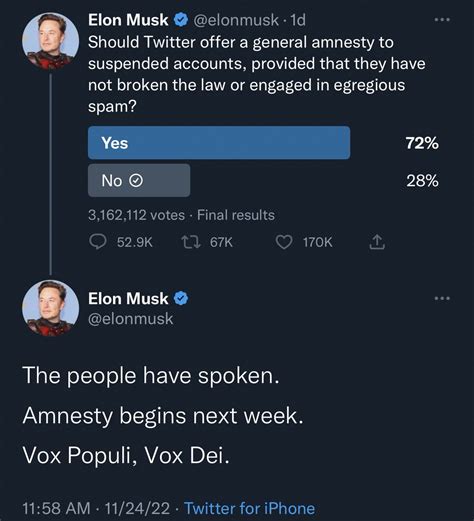The image size is (474, 521).
Task: Tap the retweet icon with 67K
Action: (191, 242)
